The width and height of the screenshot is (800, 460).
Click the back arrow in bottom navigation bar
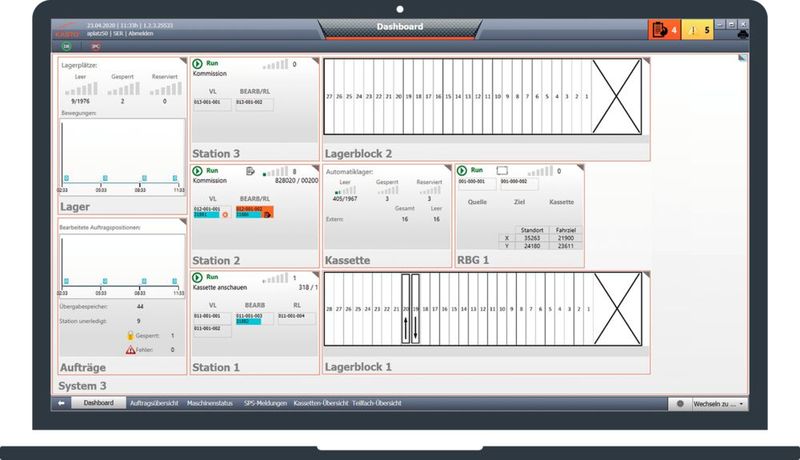(x=61, y=403)
